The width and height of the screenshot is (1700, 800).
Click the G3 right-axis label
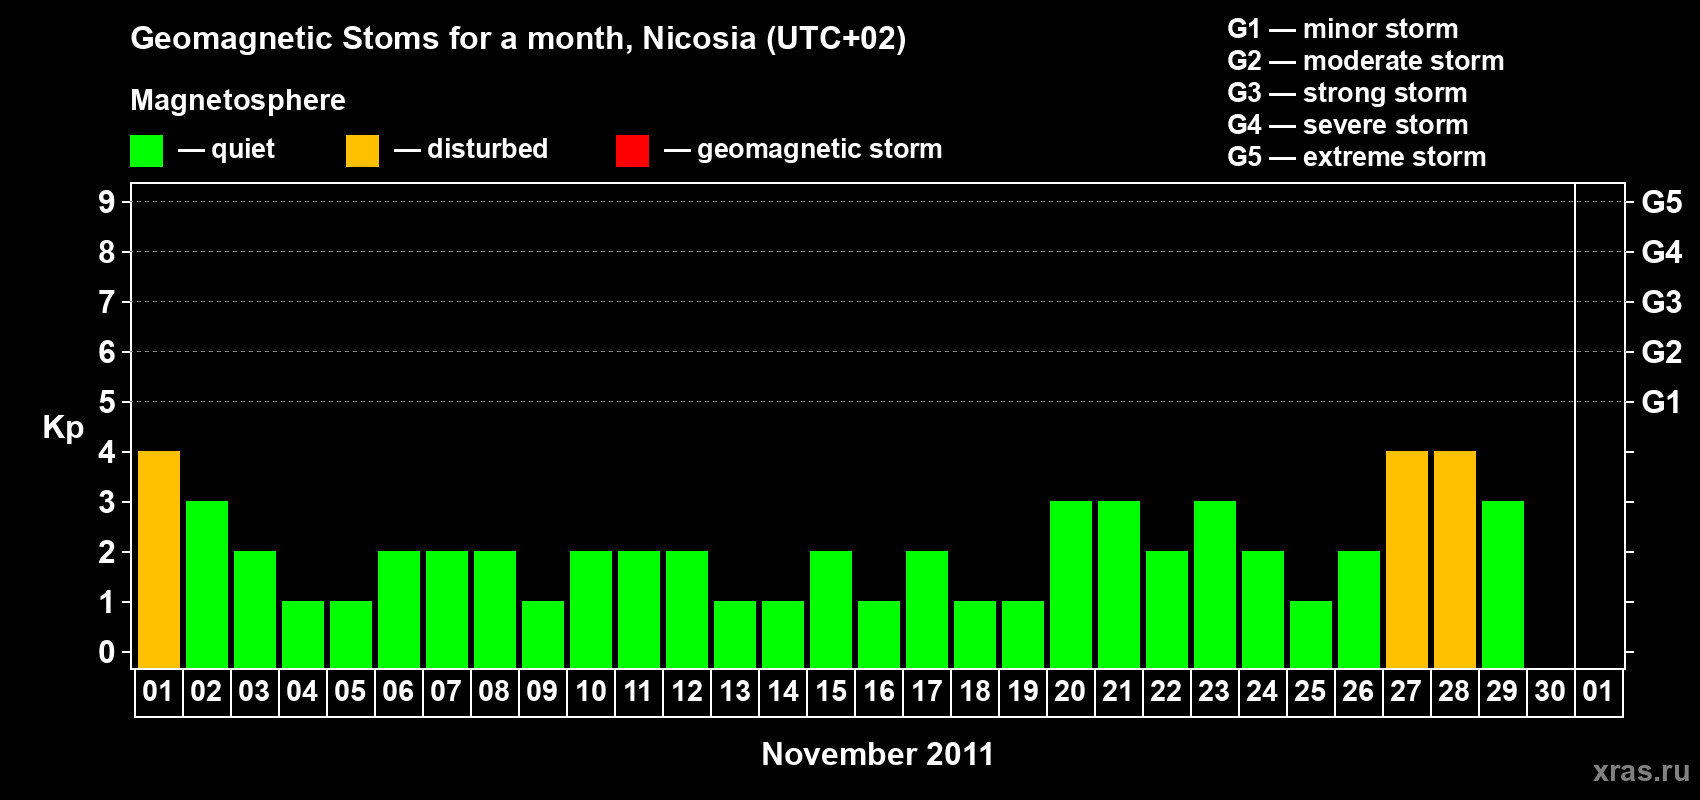click(x=1662, y=302)
